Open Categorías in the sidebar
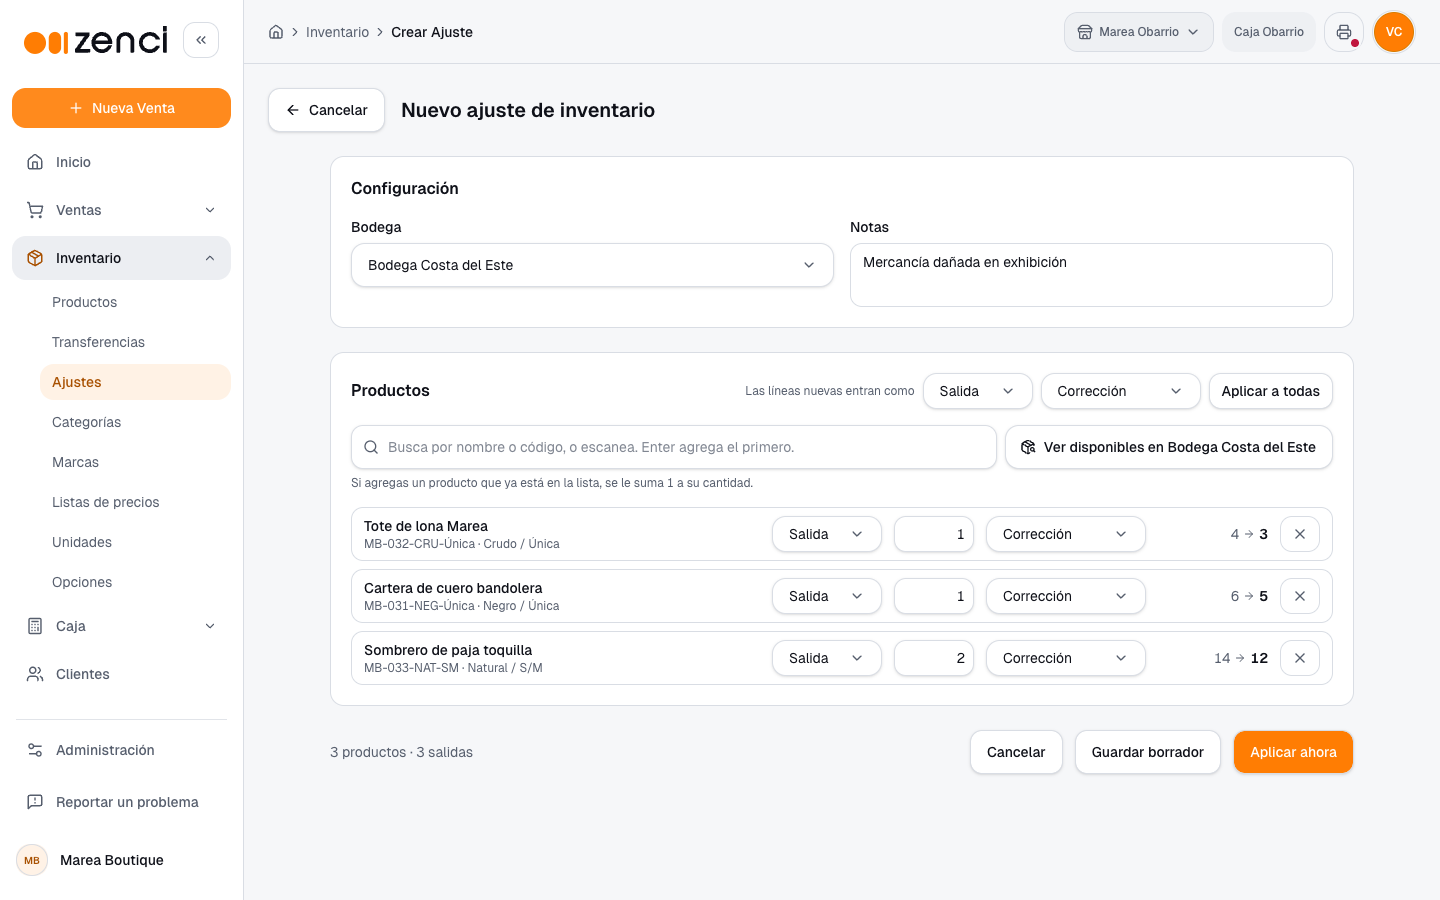This screenshot has width=1440, height=900. click(x=135, y=422)
